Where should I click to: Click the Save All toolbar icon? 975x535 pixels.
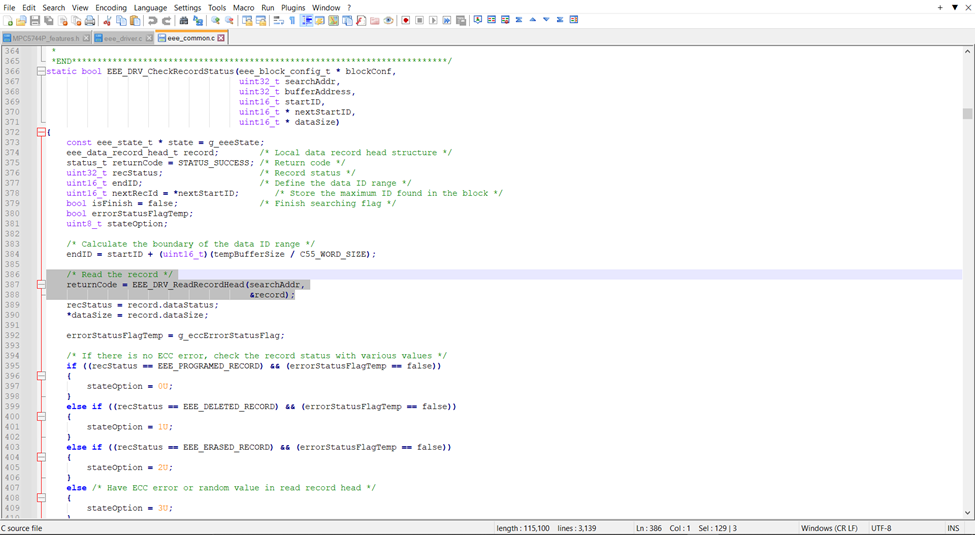tap(49, 21)
